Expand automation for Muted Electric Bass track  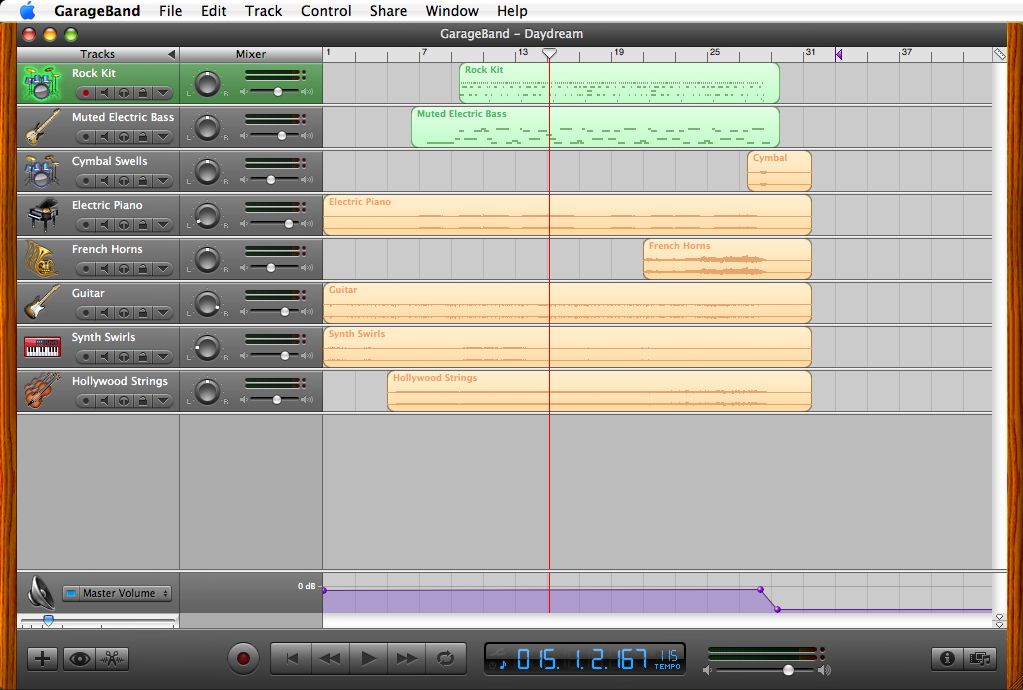(162, 137)
